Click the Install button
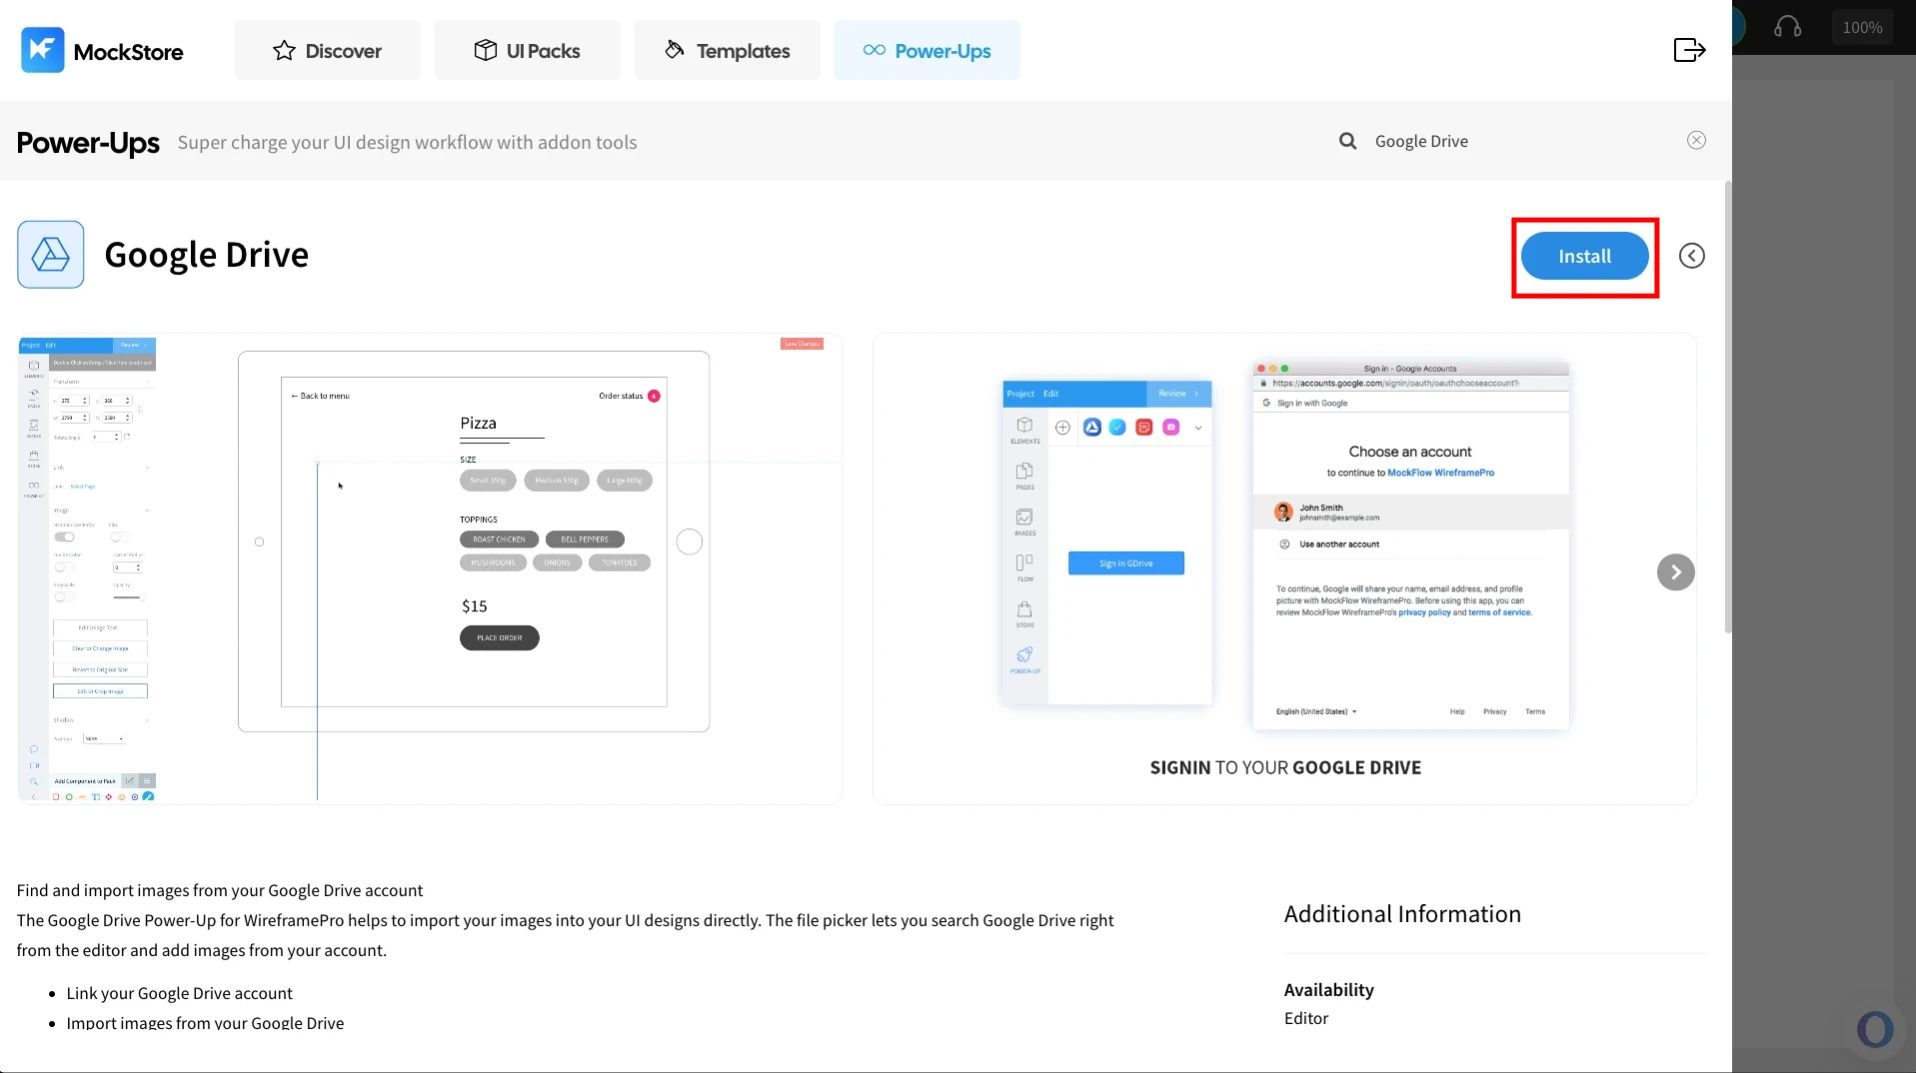The image size is (1916, 1073). coord(1584,255)
